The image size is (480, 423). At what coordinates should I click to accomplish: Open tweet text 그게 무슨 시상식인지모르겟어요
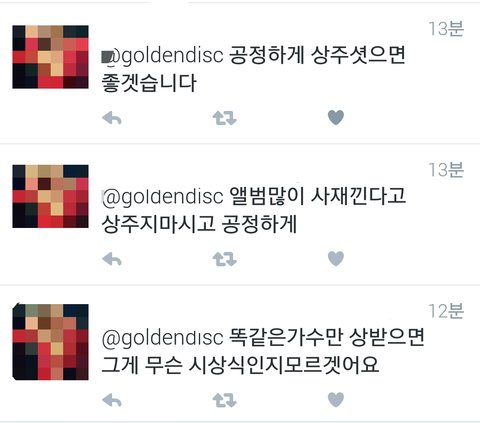point(240,365)
